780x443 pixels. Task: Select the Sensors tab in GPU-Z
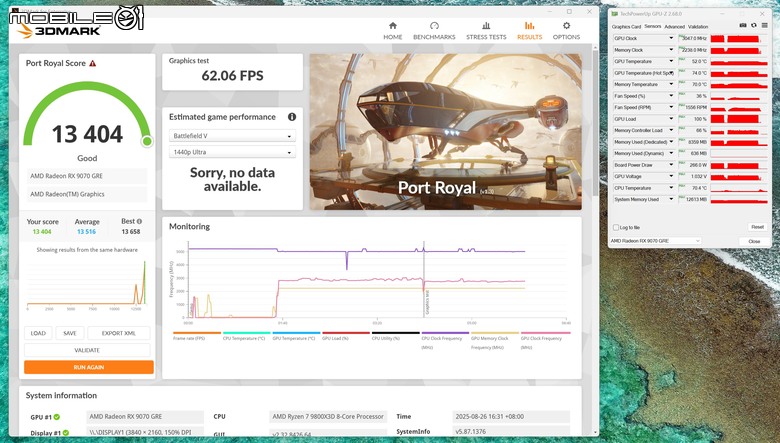tap(653, 26)
